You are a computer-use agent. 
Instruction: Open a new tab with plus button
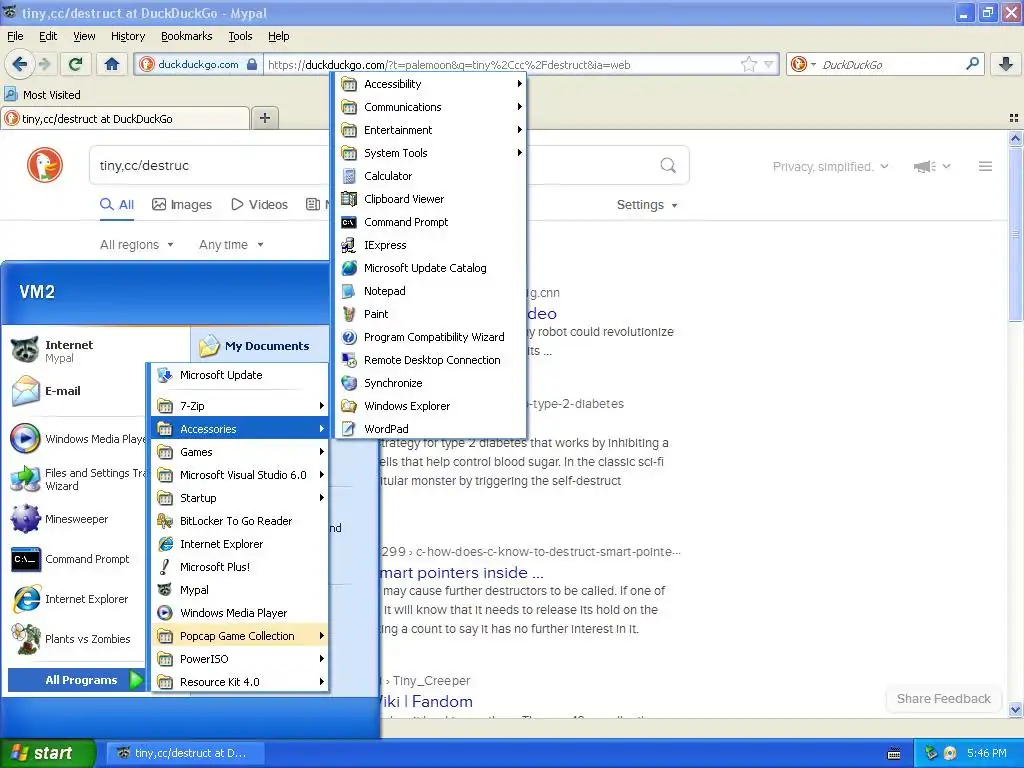tap(264, 118)
